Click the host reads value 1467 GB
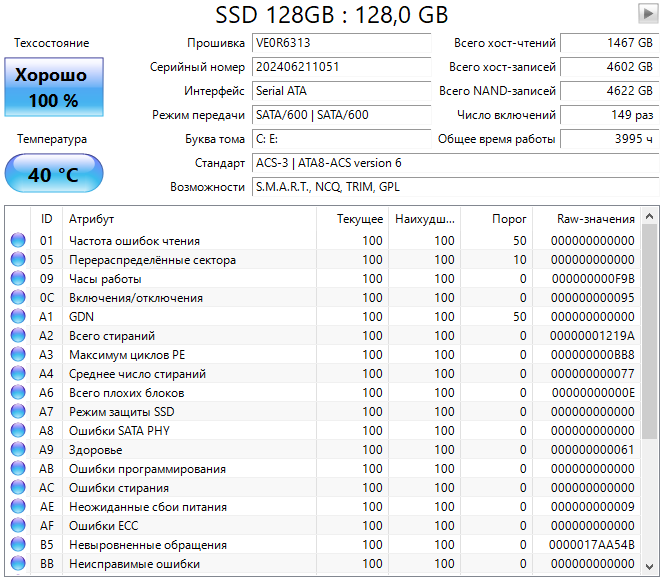The height and width of the screenshot is (580, 667). (610, 43)
